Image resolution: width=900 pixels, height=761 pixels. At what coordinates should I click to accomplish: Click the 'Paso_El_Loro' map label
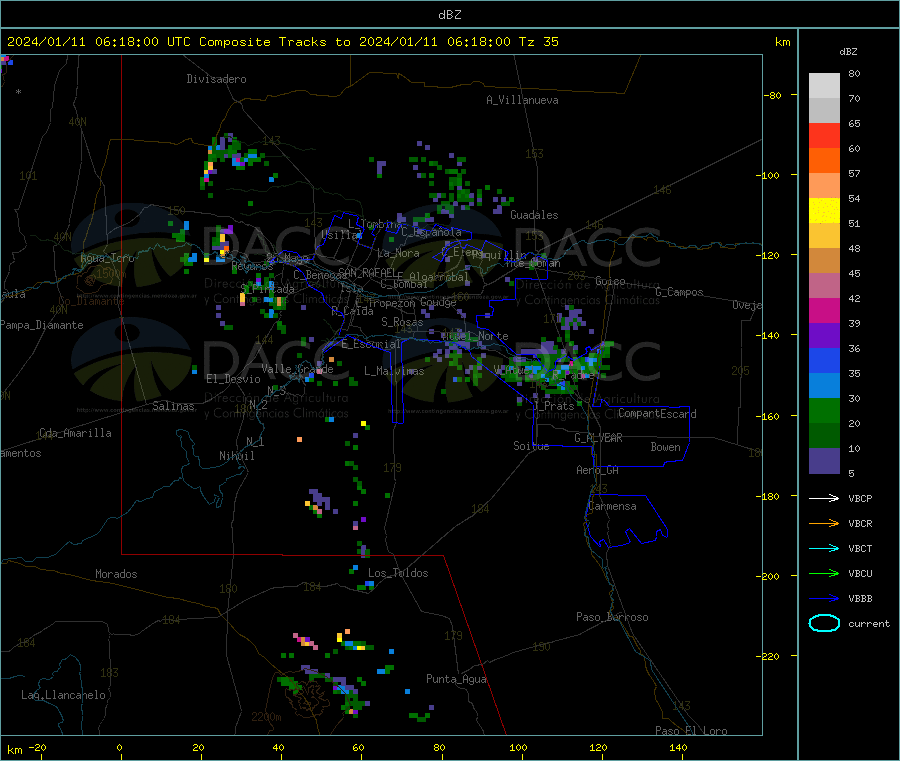(691, 731)
